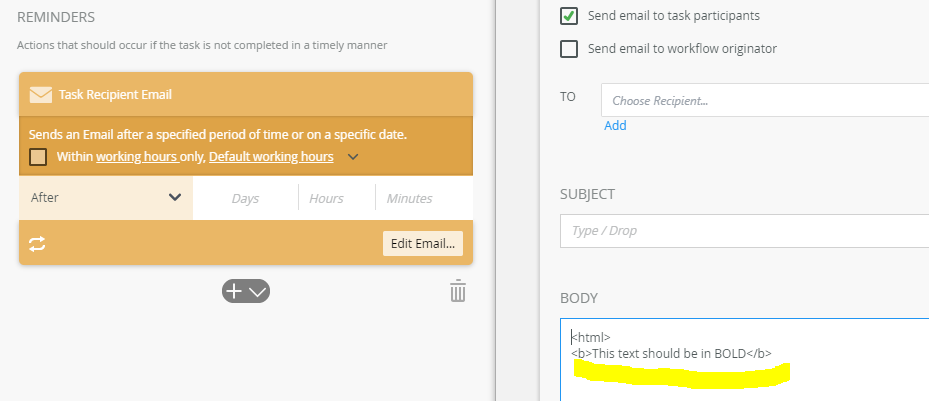929x401 pixels.
Task: Click the Edit Email button
Action: coord(423,243)
